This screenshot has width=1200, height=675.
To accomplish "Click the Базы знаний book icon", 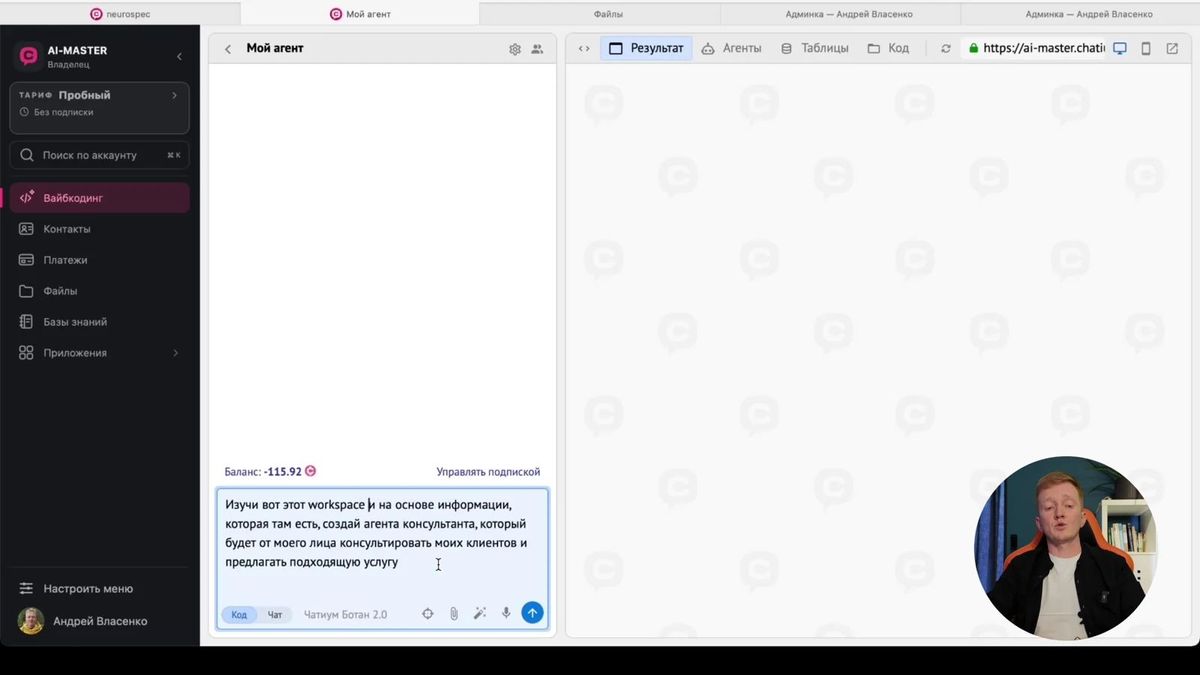I will 26,322.
